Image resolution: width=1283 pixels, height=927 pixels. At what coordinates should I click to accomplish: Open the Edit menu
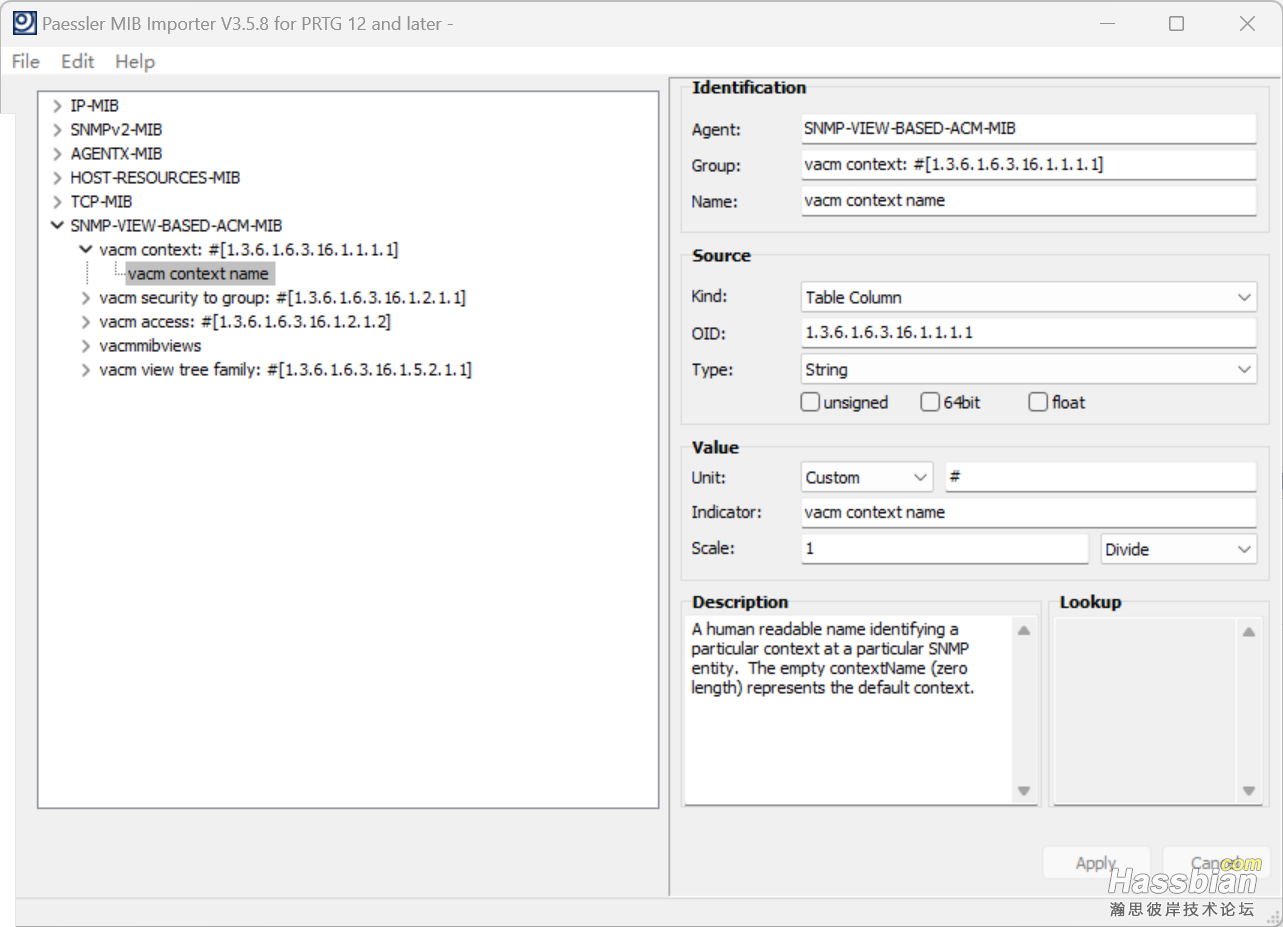click(x=77, y=61)
